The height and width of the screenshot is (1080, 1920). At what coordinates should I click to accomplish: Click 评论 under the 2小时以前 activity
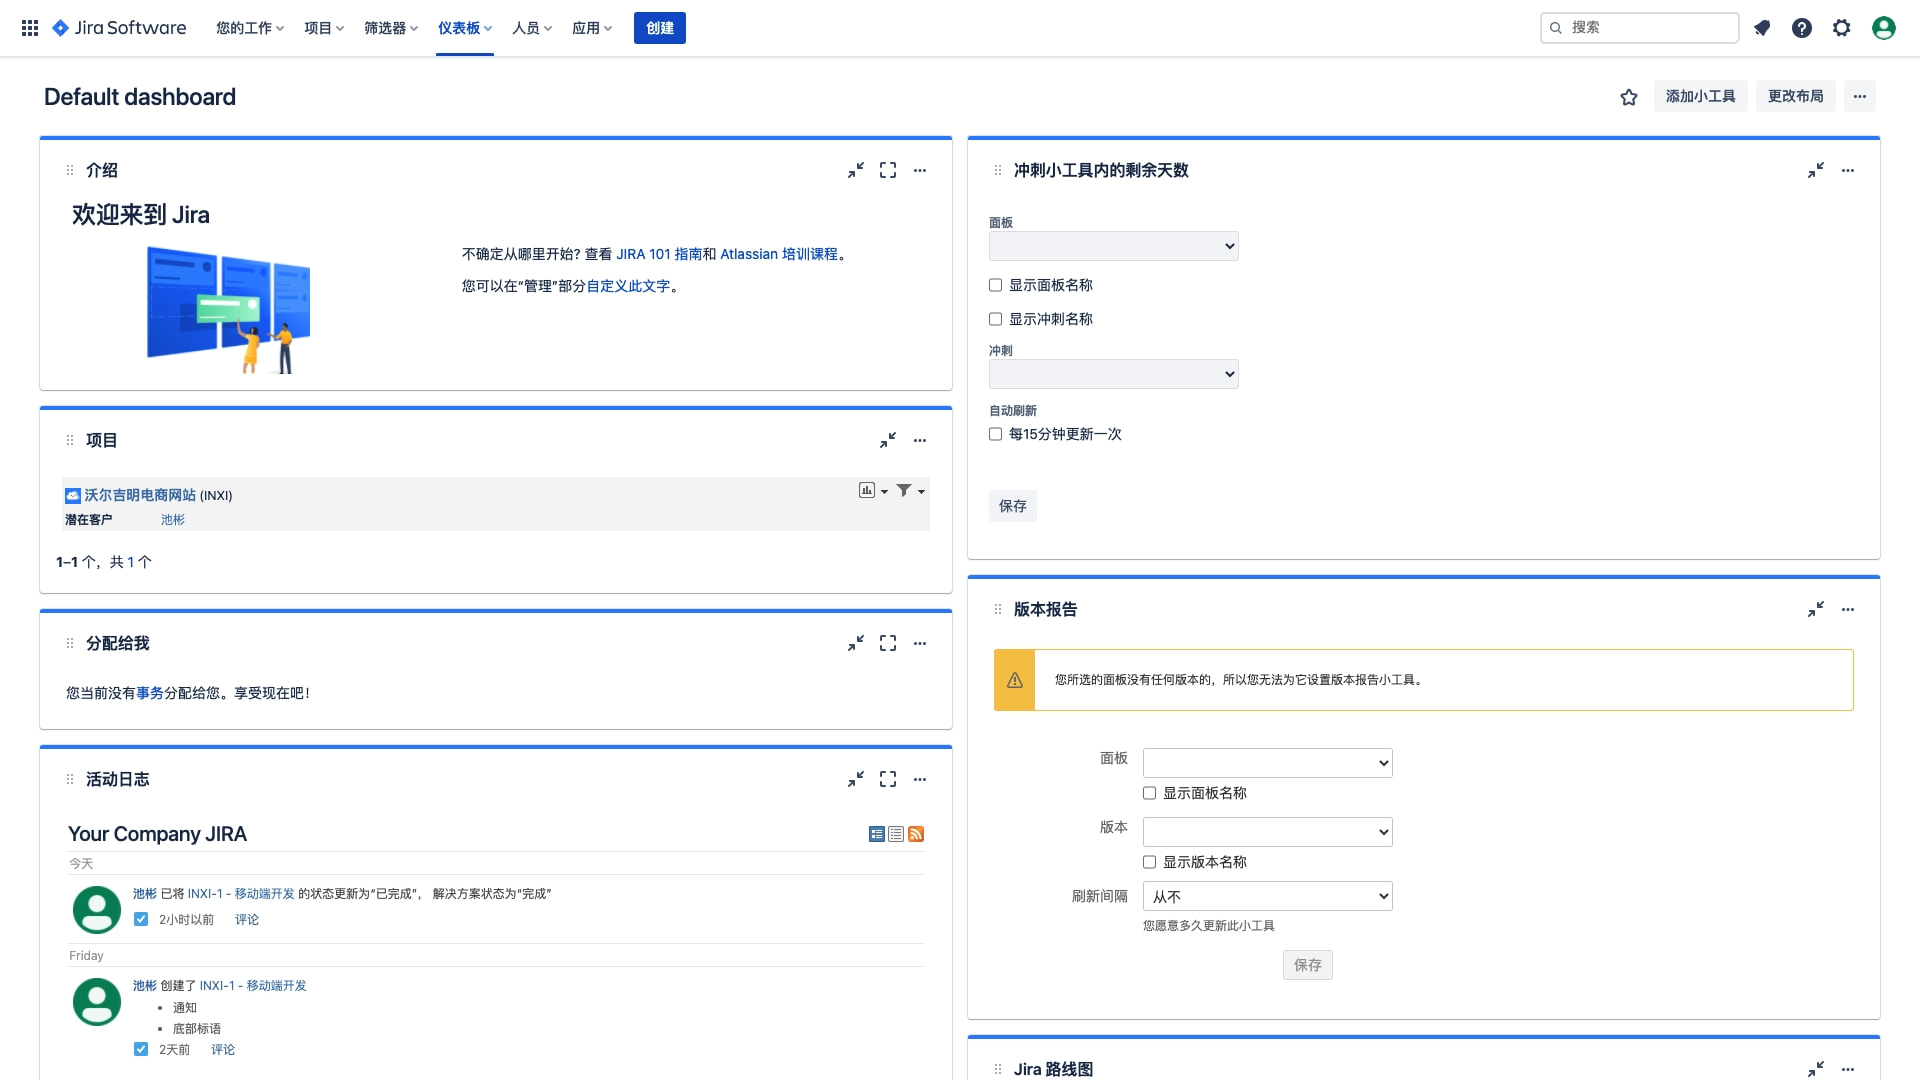[x=247, y=920]
